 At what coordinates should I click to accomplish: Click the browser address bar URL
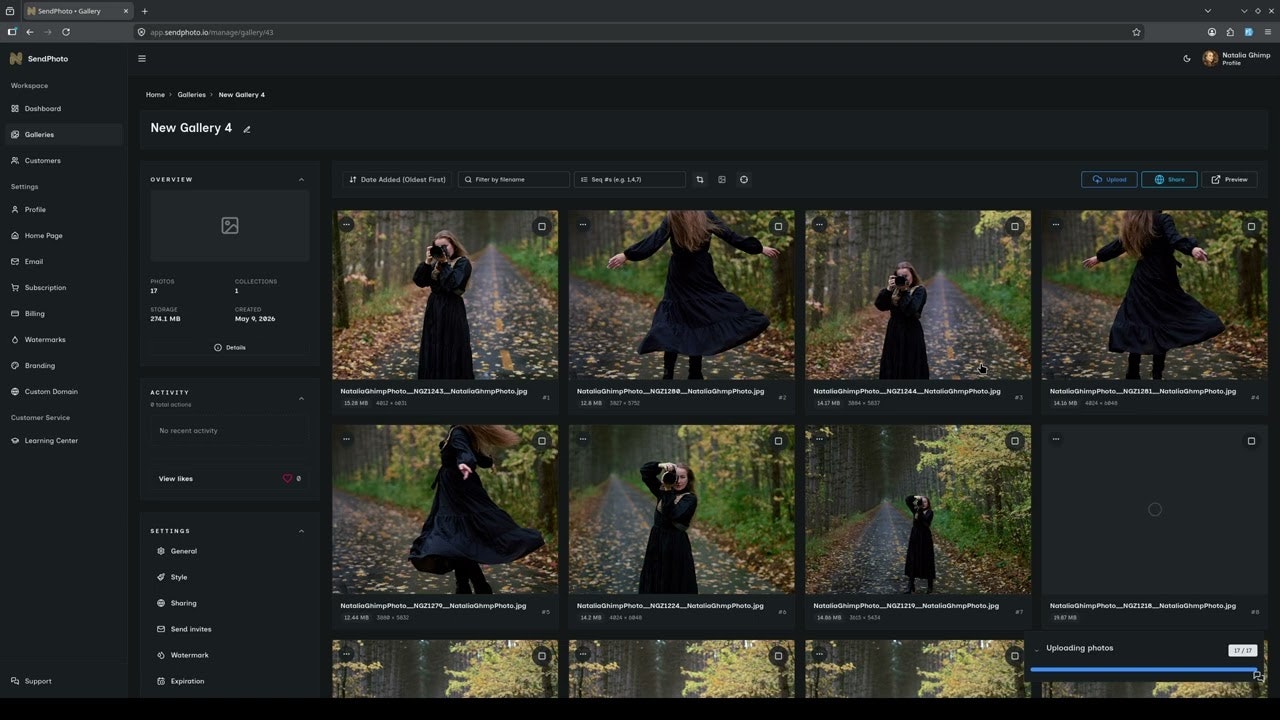coord(212,32)
